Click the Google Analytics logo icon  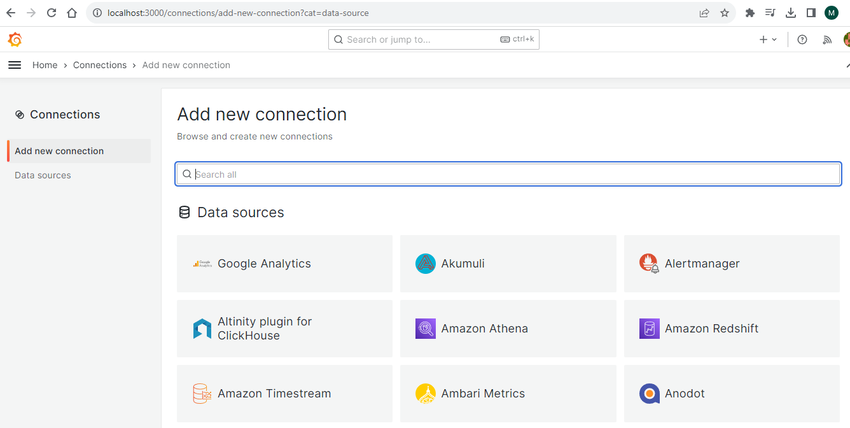(202, 264)
